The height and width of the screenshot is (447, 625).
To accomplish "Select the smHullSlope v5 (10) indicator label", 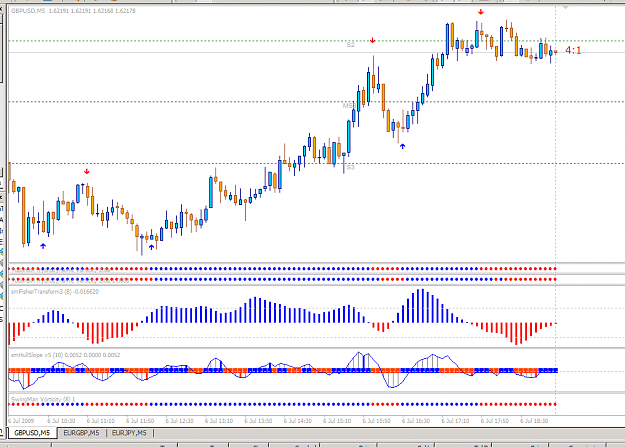I will point(65,355).
